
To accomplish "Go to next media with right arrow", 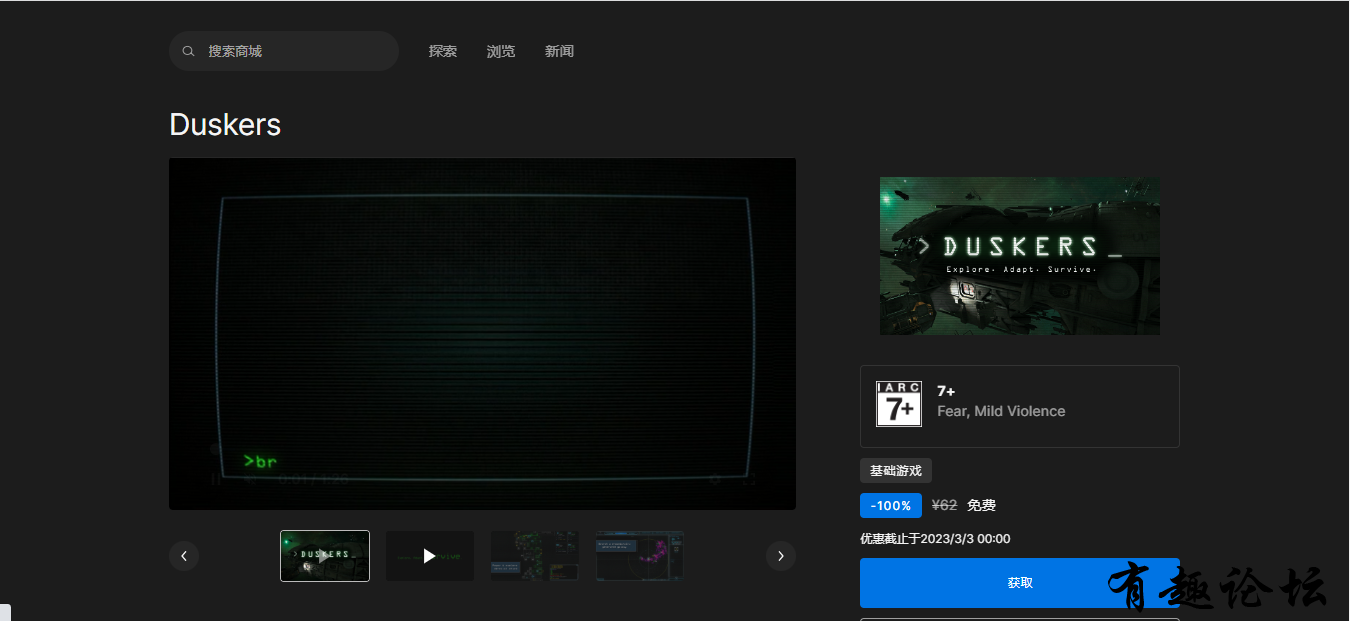I will coord(781,556).
